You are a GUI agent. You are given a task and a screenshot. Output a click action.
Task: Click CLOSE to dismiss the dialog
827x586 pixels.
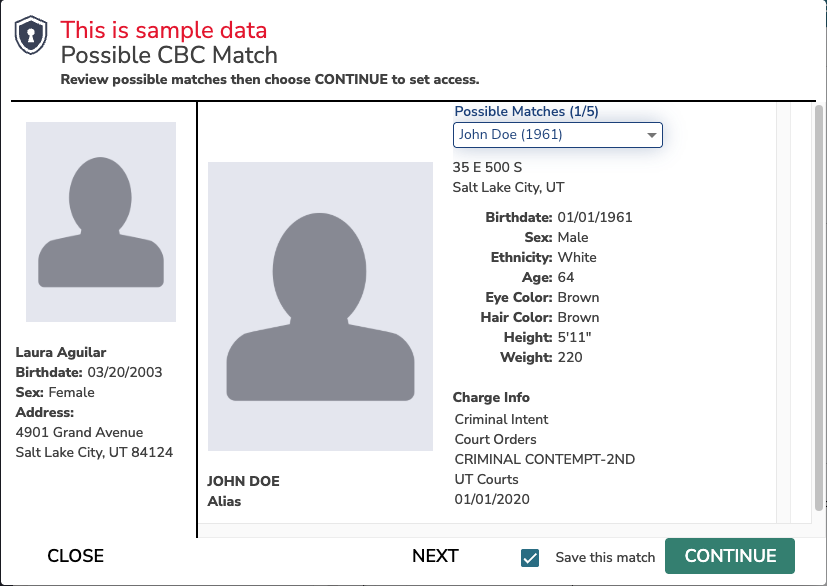click(x=75, y=556)
